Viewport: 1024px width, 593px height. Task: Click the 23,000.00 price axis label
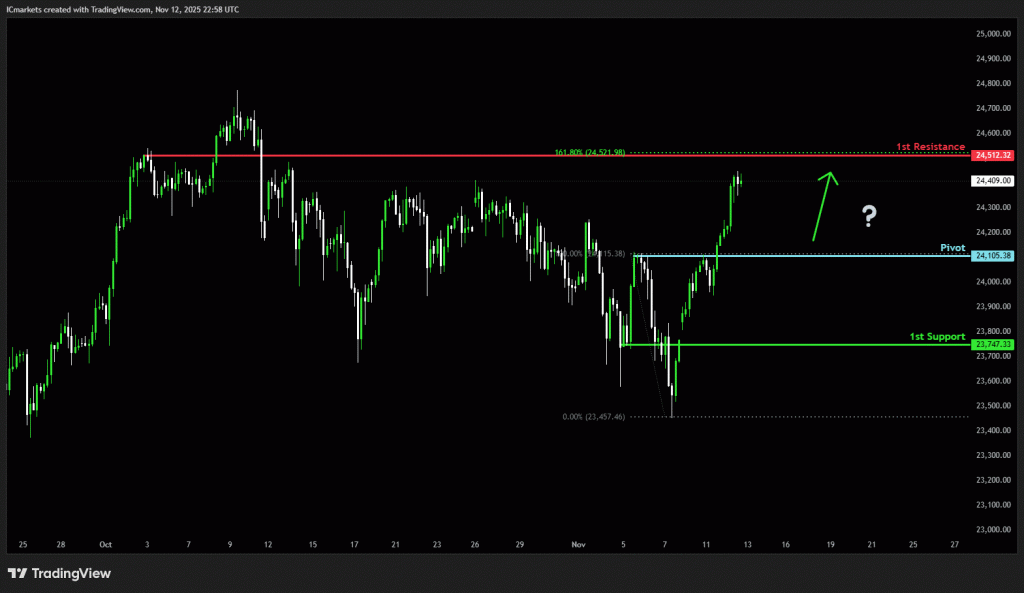click(x=993, y=529)
